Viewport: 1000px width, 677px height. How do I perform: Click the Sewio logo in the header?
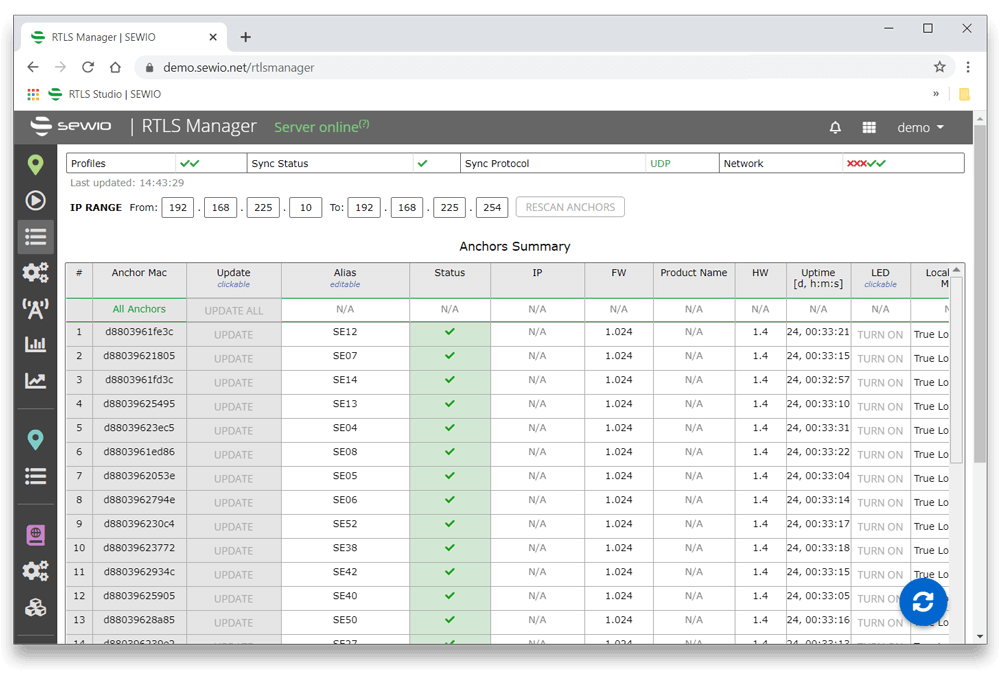click(70, 127)
